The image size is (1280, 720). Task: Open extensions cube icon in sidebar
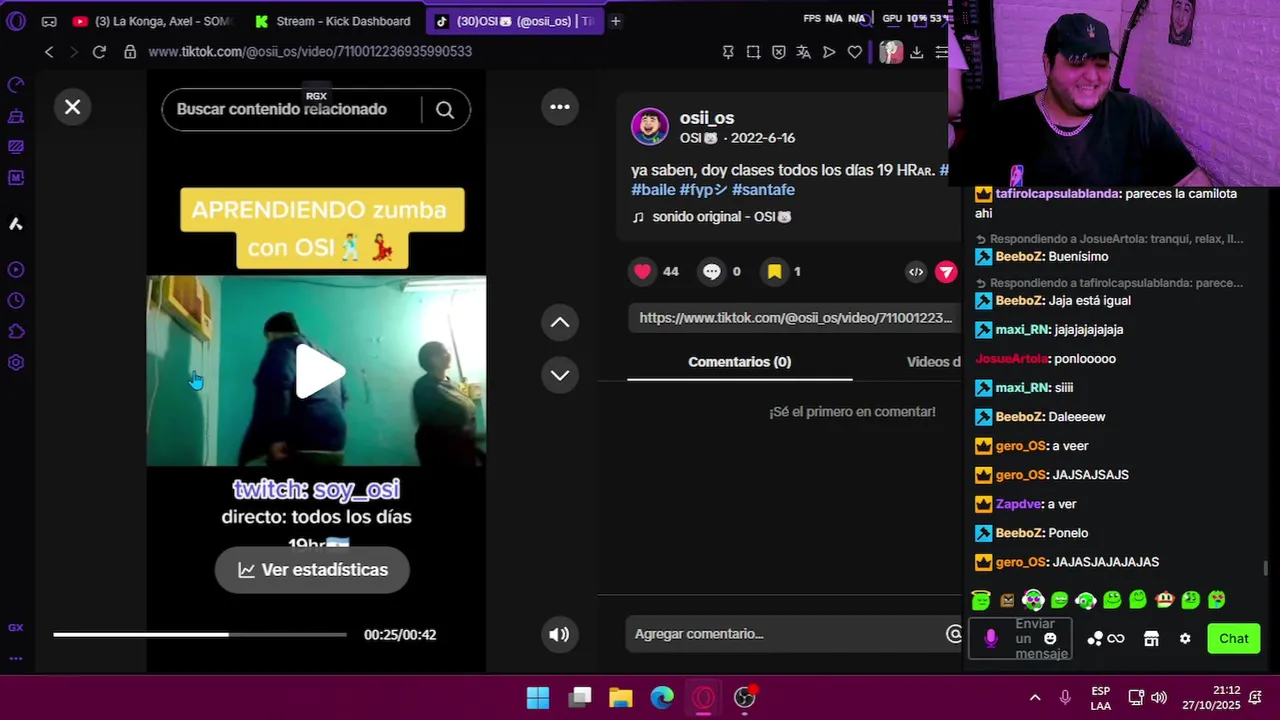(15, 332)
